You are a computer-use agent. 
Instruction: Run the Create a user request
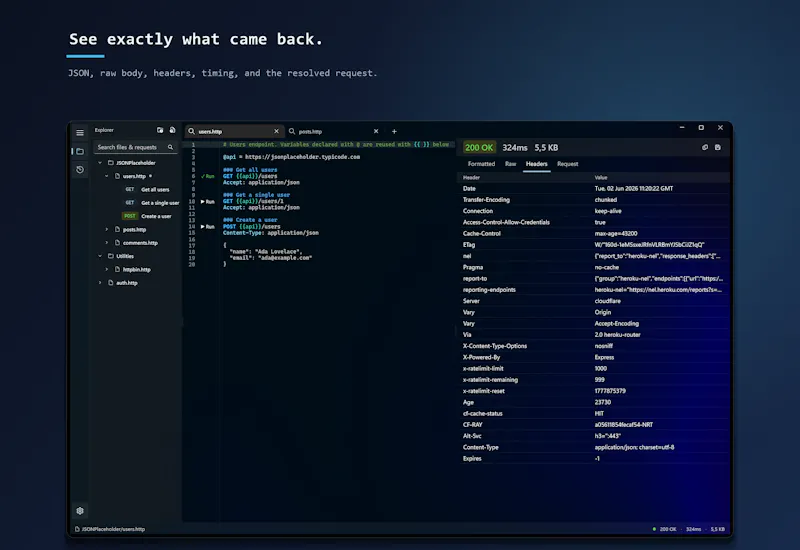[x=208, y=227]
